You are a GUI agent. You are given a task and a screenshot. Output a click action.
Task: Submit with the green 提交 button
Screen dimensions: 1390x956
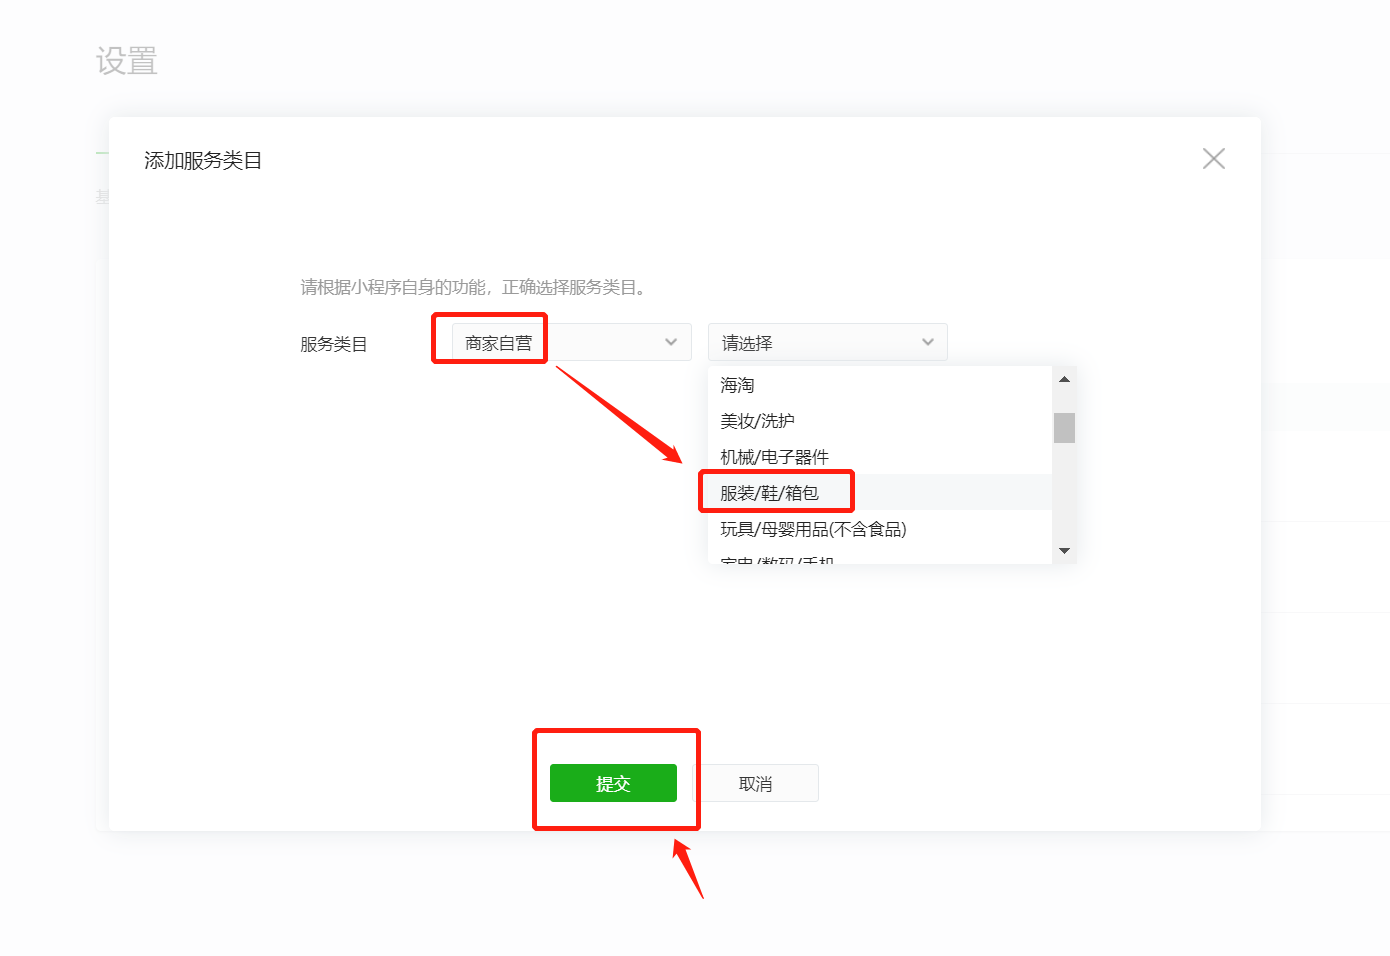click(613, 783)
